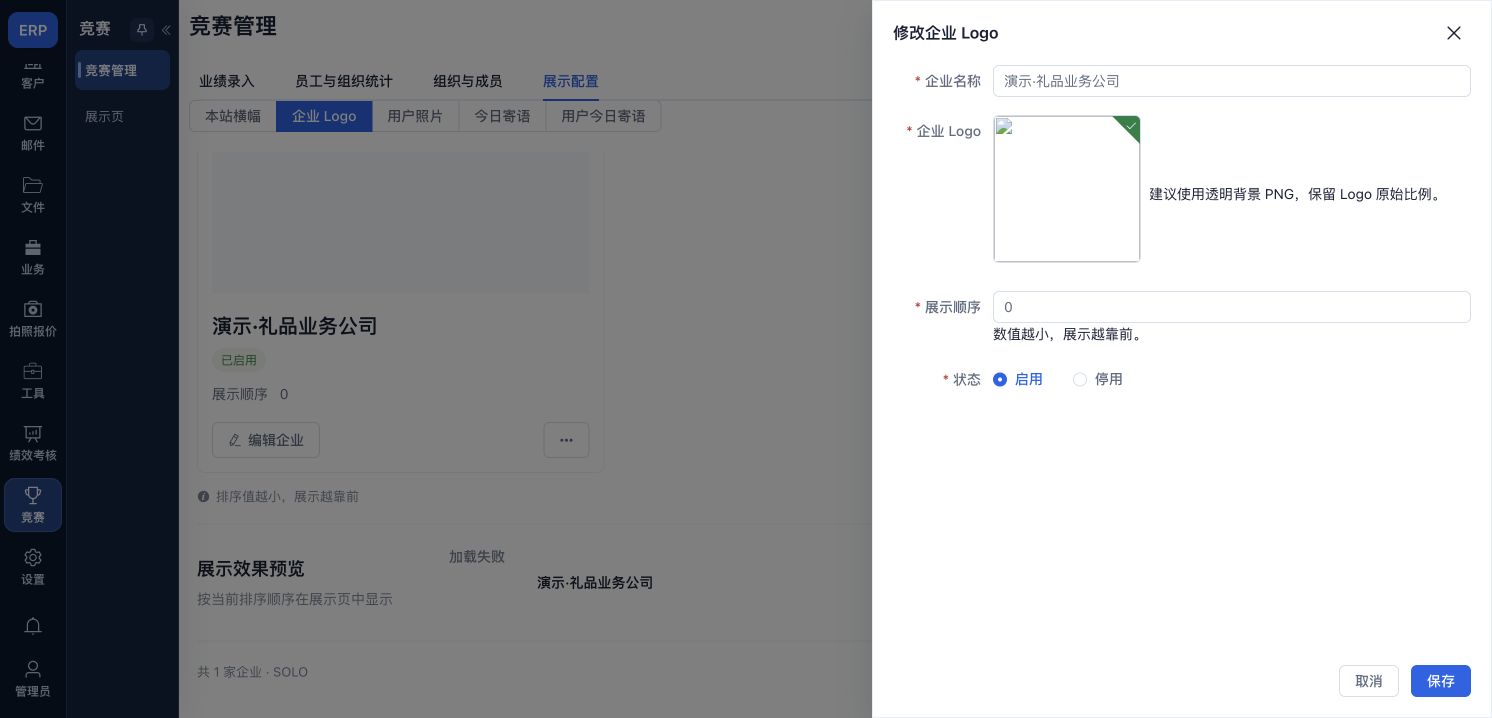
Task: Open the 文件 files module
Action: pos(33,195)
